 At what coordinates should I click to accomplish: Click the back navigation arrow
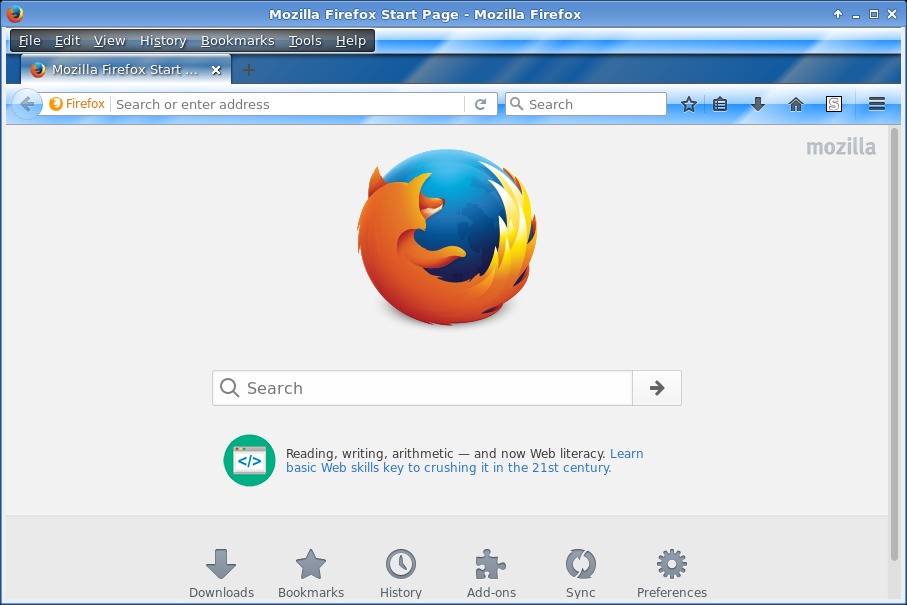coord(27,104)
